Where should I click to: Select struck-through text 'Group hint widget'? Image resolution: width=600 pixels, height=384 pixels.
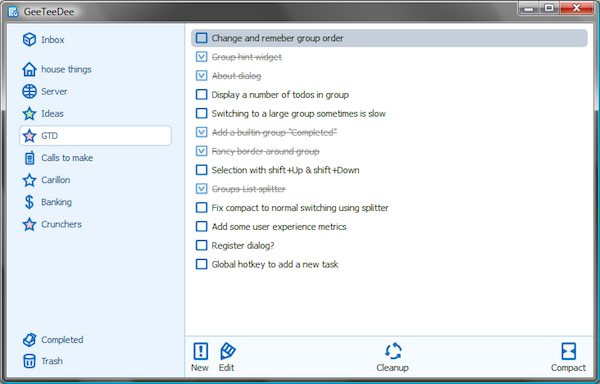click(247, 57)
